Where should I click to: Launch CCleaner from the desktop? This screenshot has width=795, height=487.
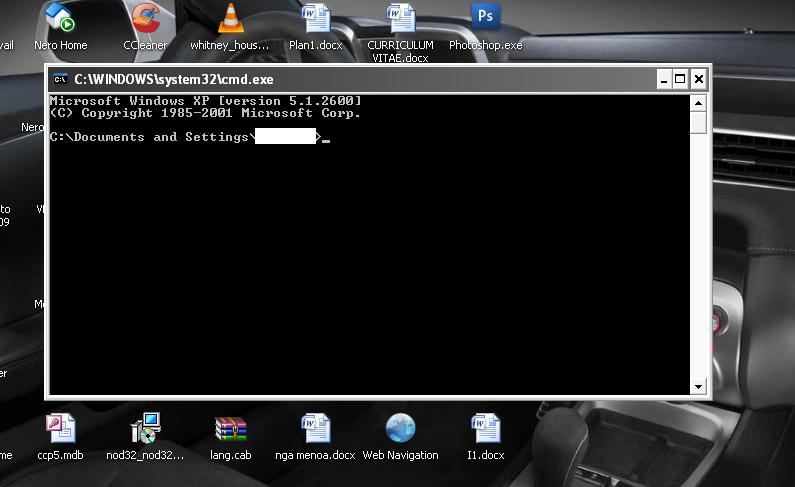click(x=145, y=20)
